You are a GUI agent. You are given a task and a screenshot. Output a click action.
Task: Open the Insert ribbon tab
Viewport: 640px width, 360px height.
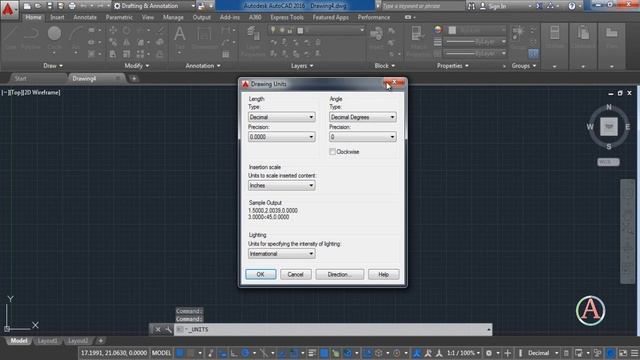(x=57, y=17)
